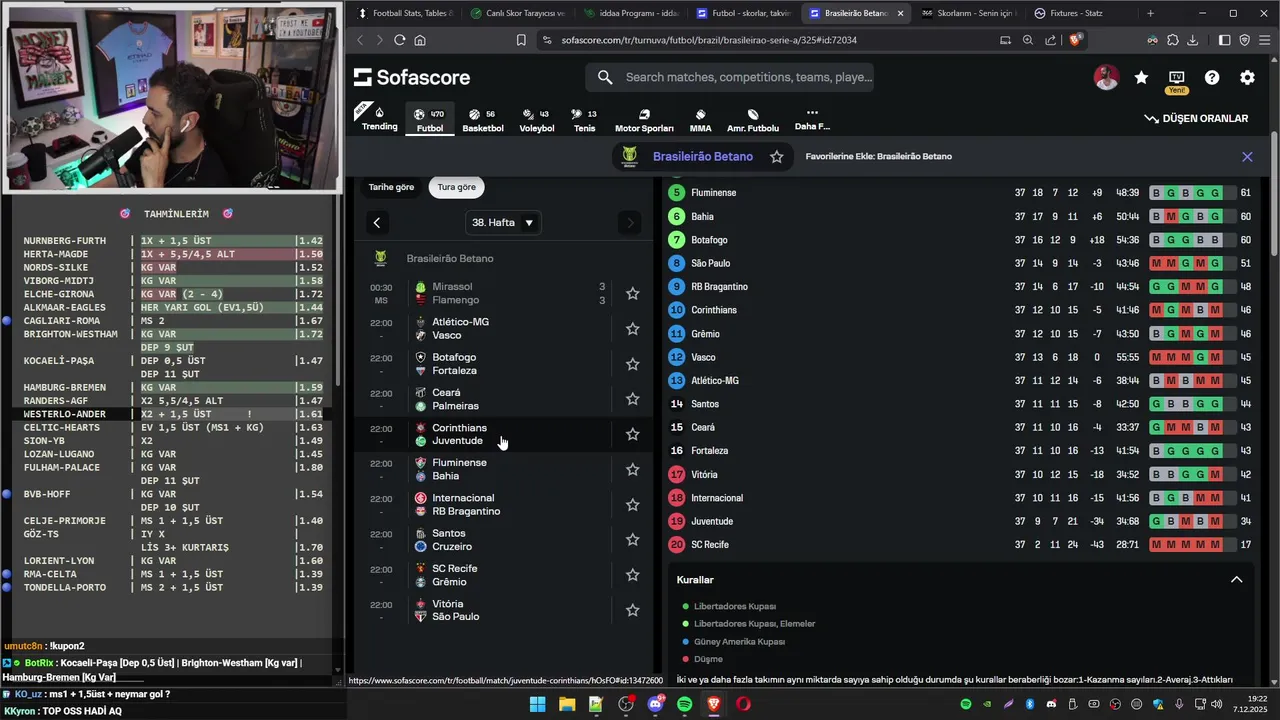Open a new browser tab
The image size is (1280, 720).
coord(1150,13)
